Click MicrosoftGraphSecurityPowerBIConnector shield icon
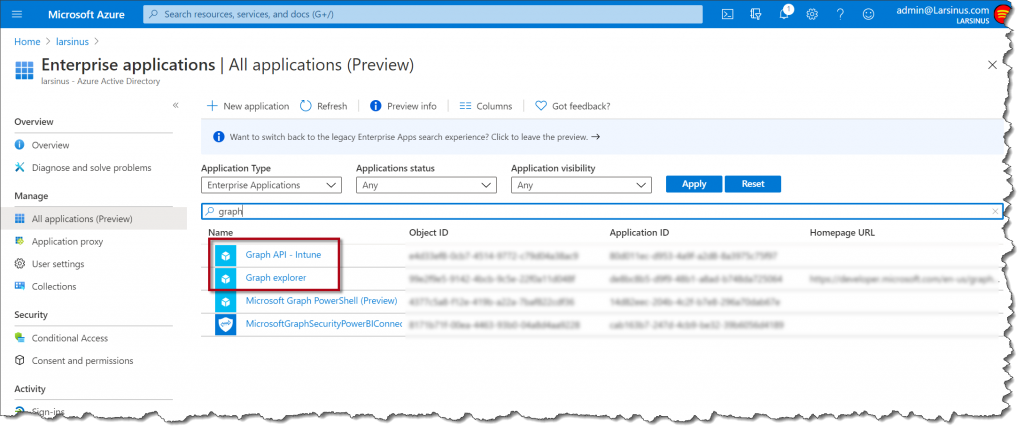Viewport: 1024px width, 432px height. point(225,324)
